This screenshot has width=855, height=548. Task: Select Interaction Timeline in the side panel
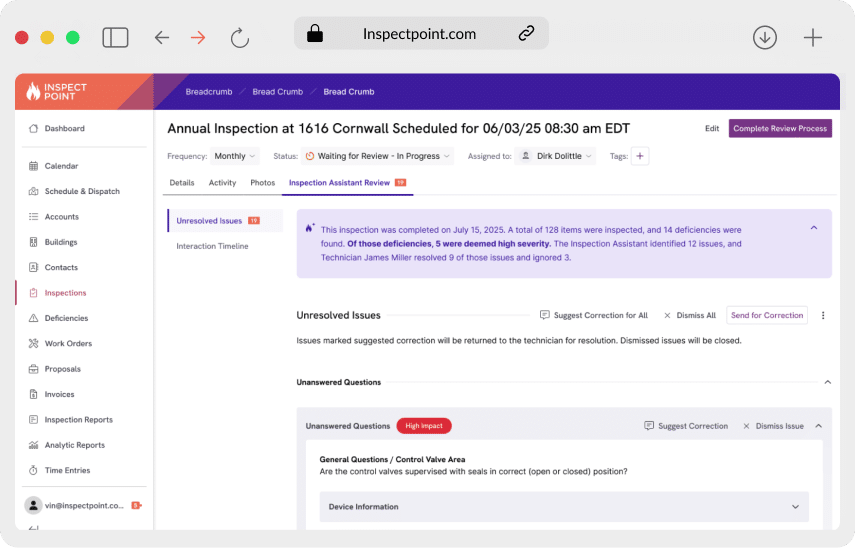point(212,246)
